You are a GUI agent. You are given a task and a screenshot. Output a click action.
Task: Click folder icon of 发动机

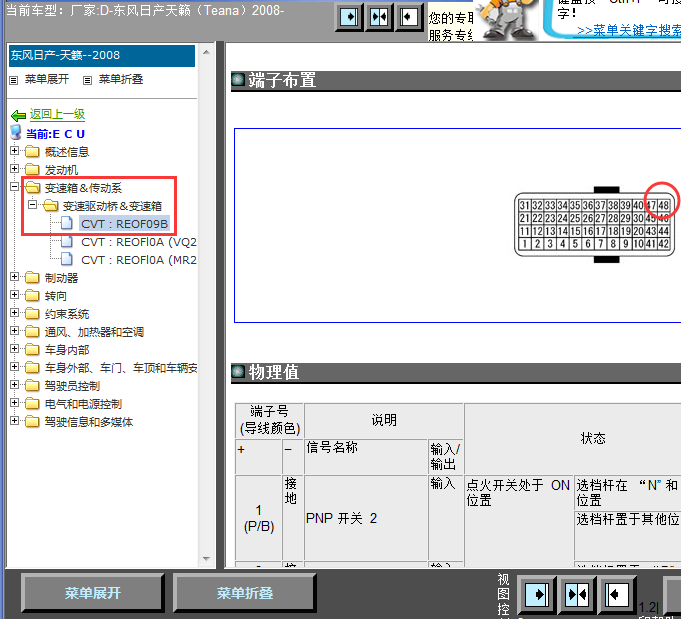click(x=32, y=169)
